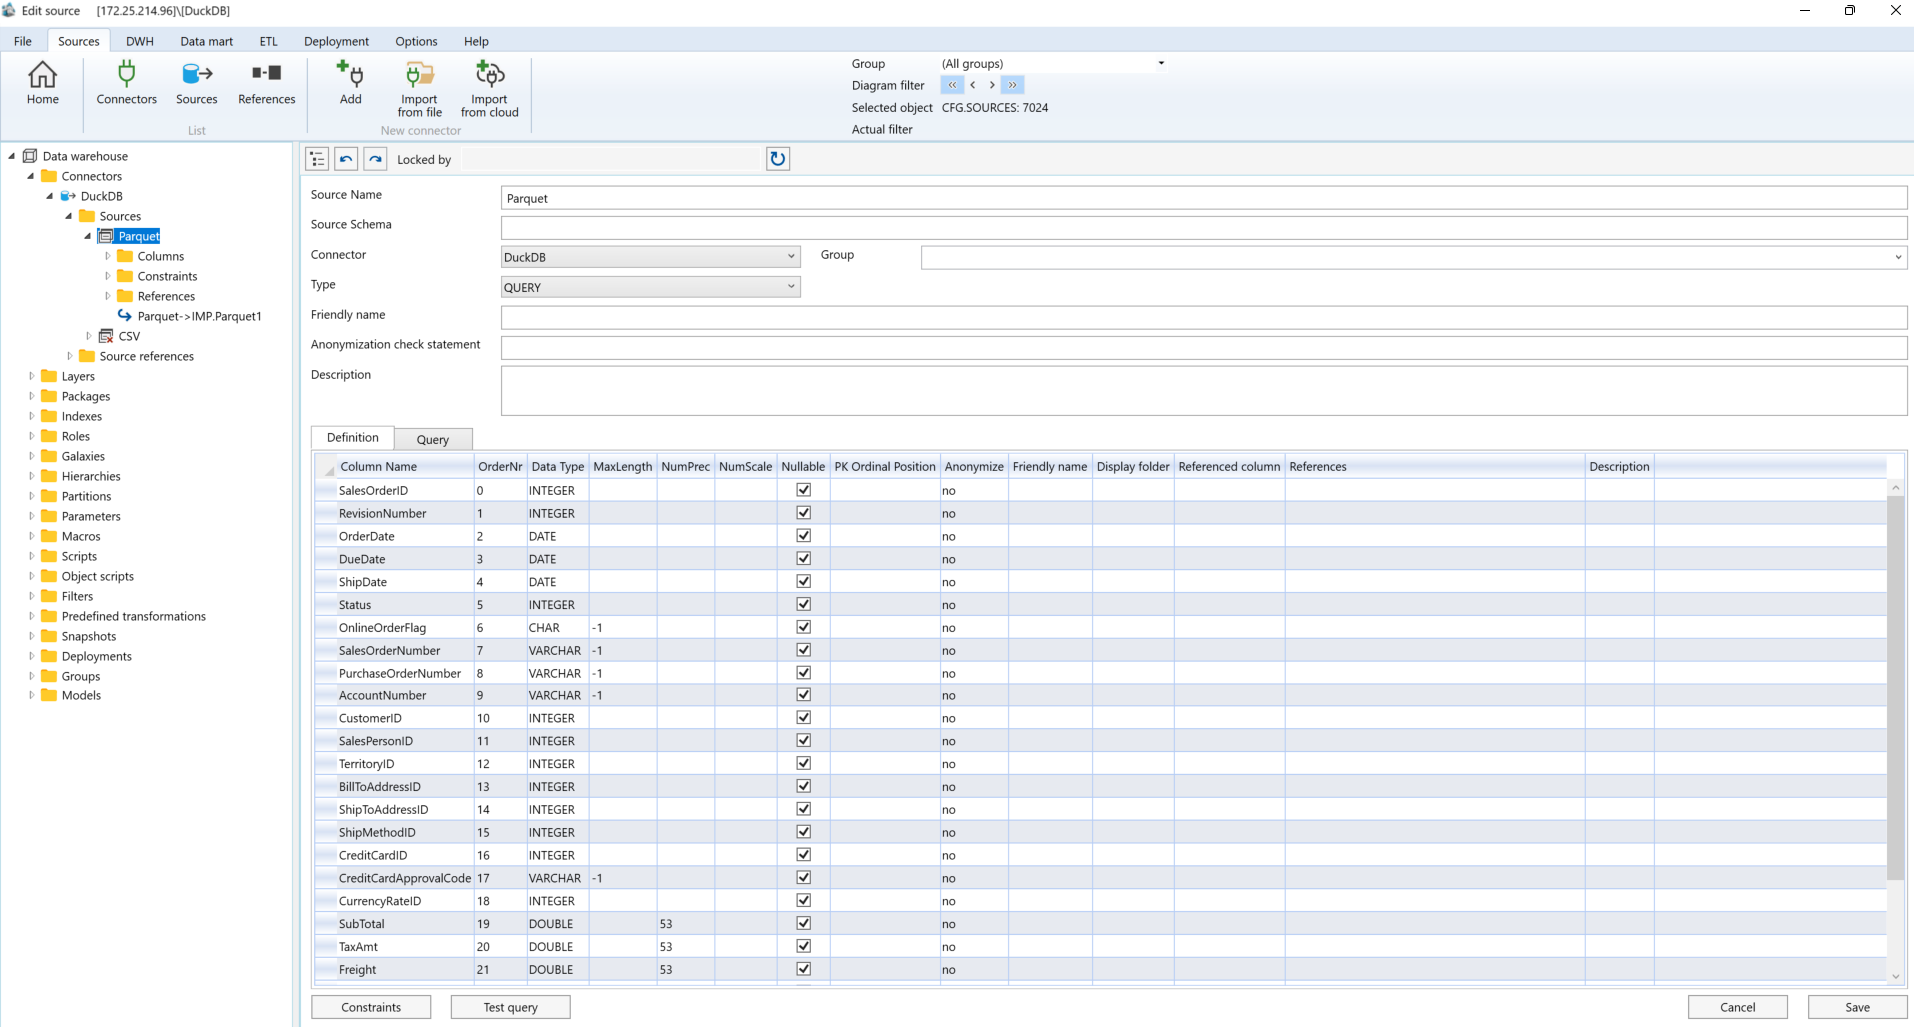
Task: Switch to the ETL ribbon tab
Action: pos(268,41)
